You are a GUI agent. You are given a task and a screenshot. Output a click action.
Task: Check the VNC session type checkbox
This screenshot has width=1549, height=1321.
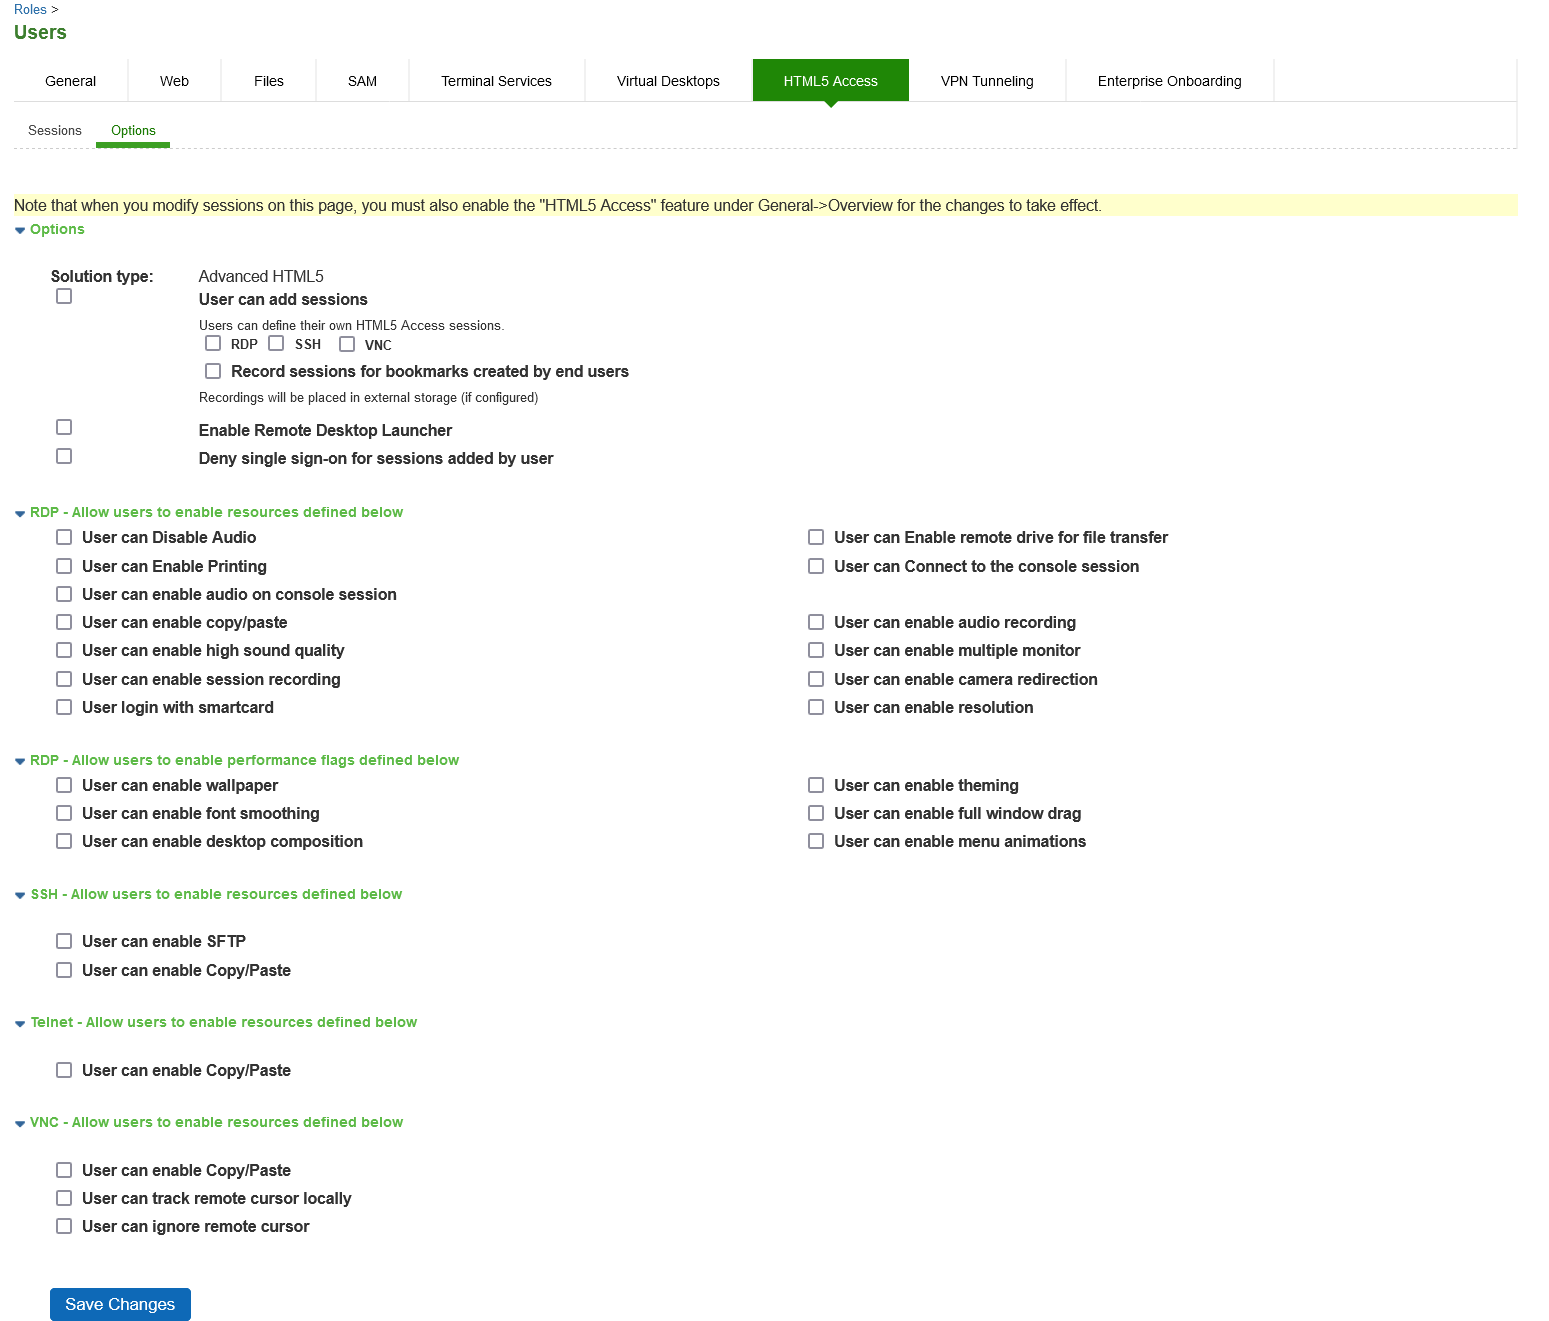click(x=347, y=343)
